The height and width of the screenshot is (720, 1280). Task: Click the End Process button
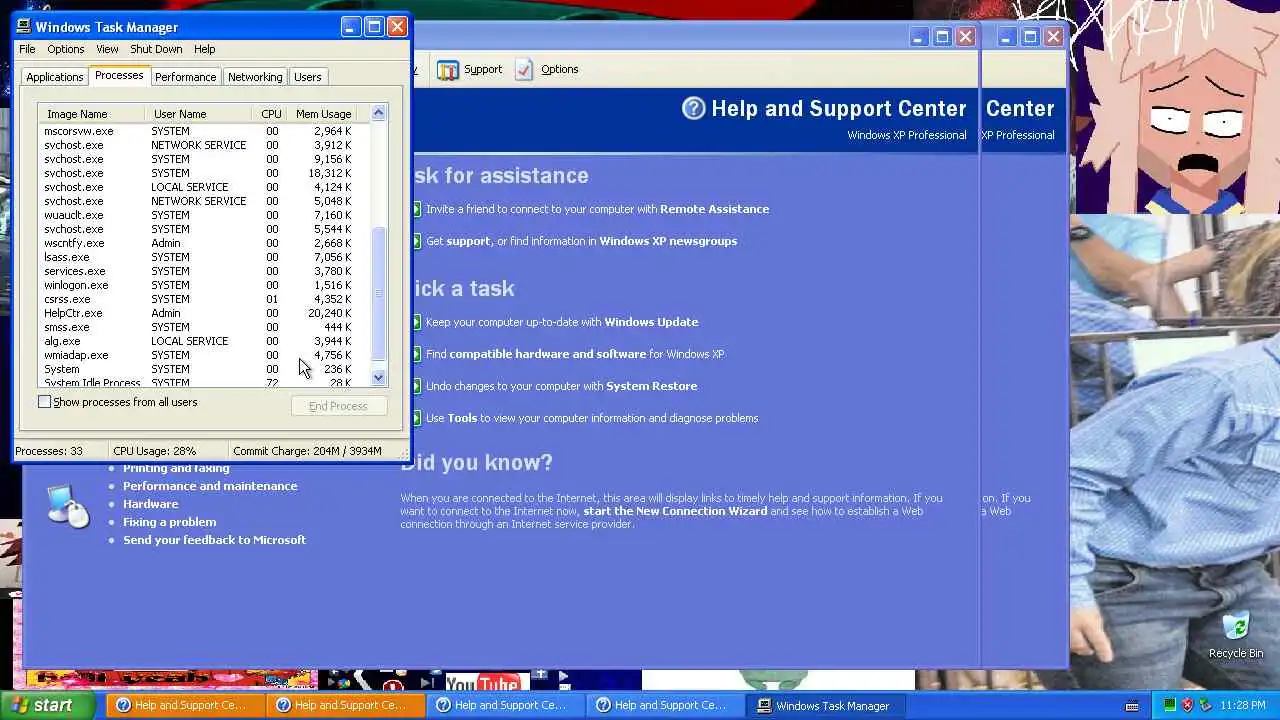click(338, 406)
